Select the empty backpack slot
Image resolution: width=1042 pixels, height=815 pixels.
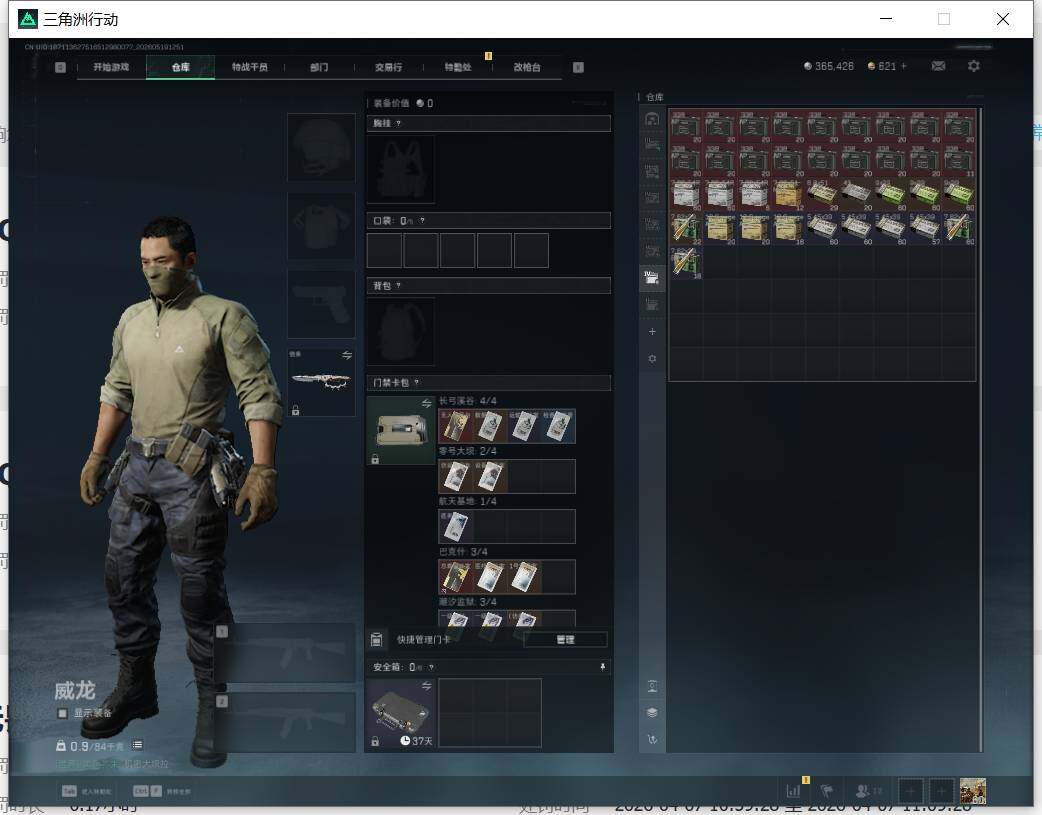401,331
